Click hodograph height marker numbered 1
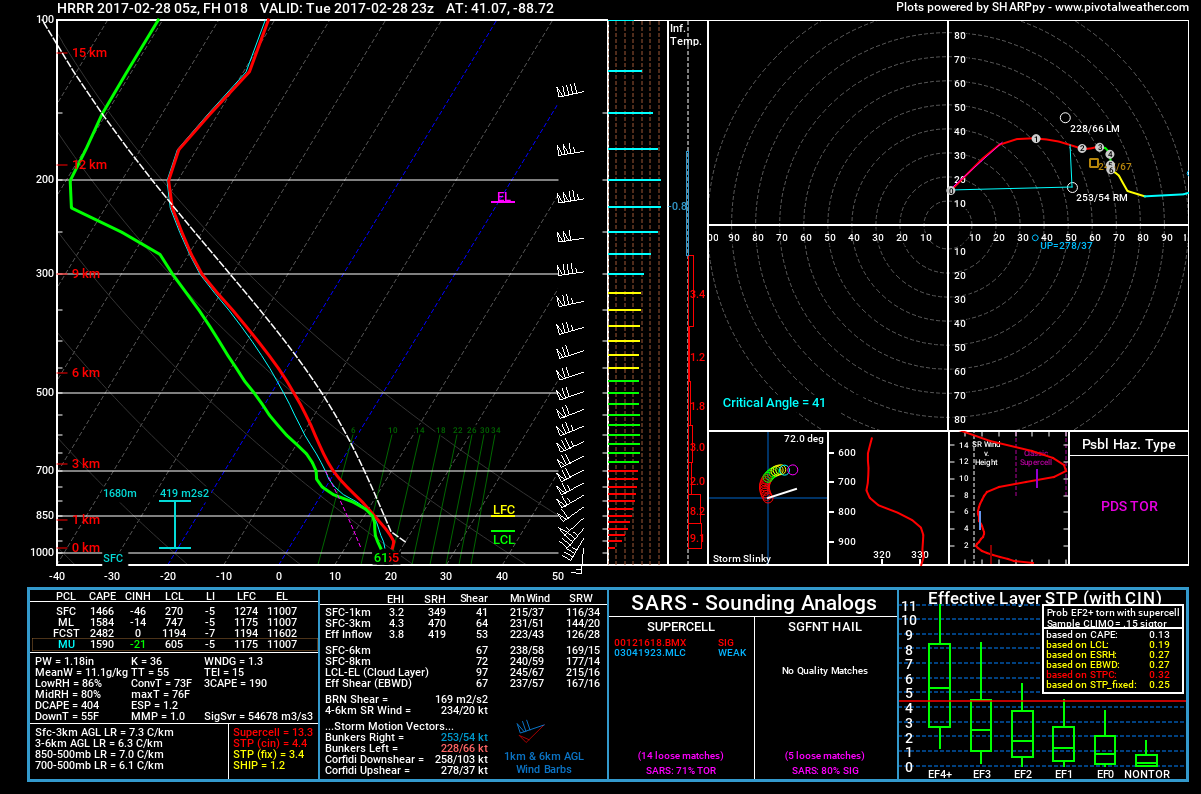Image resolution: width=1201 pixels, height=794 pixels. pyautogui.click(x=1036, y=139)
